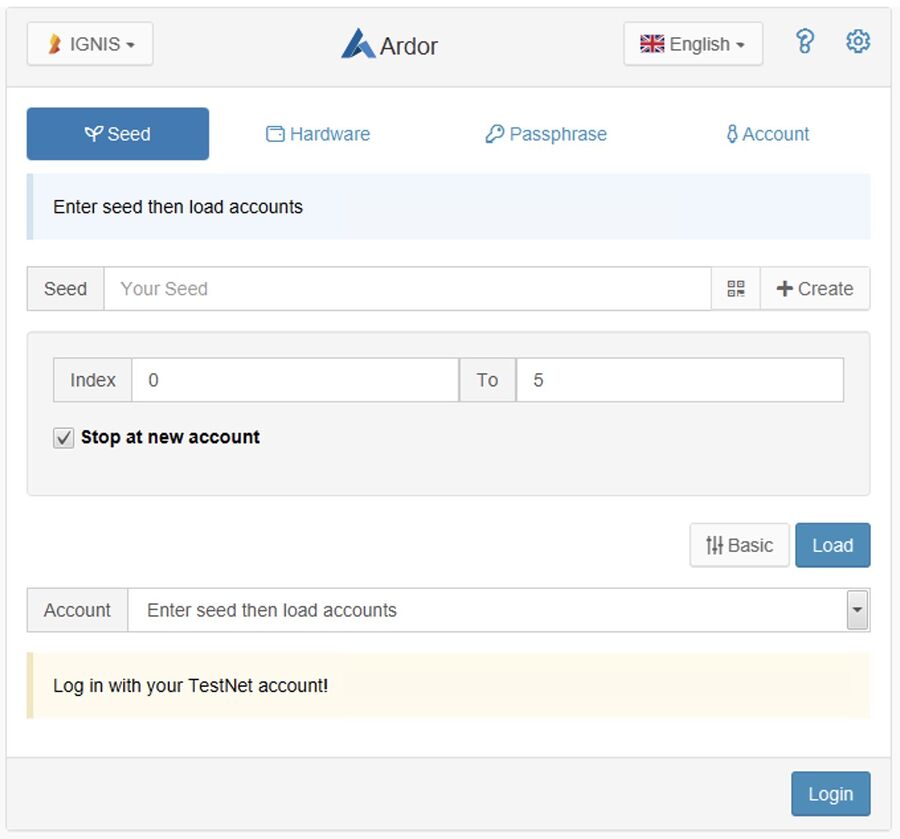Image resolution: width=900 pixels, height=839 pixels.
Task: Click the Account person icon
Action: [733, 133]
